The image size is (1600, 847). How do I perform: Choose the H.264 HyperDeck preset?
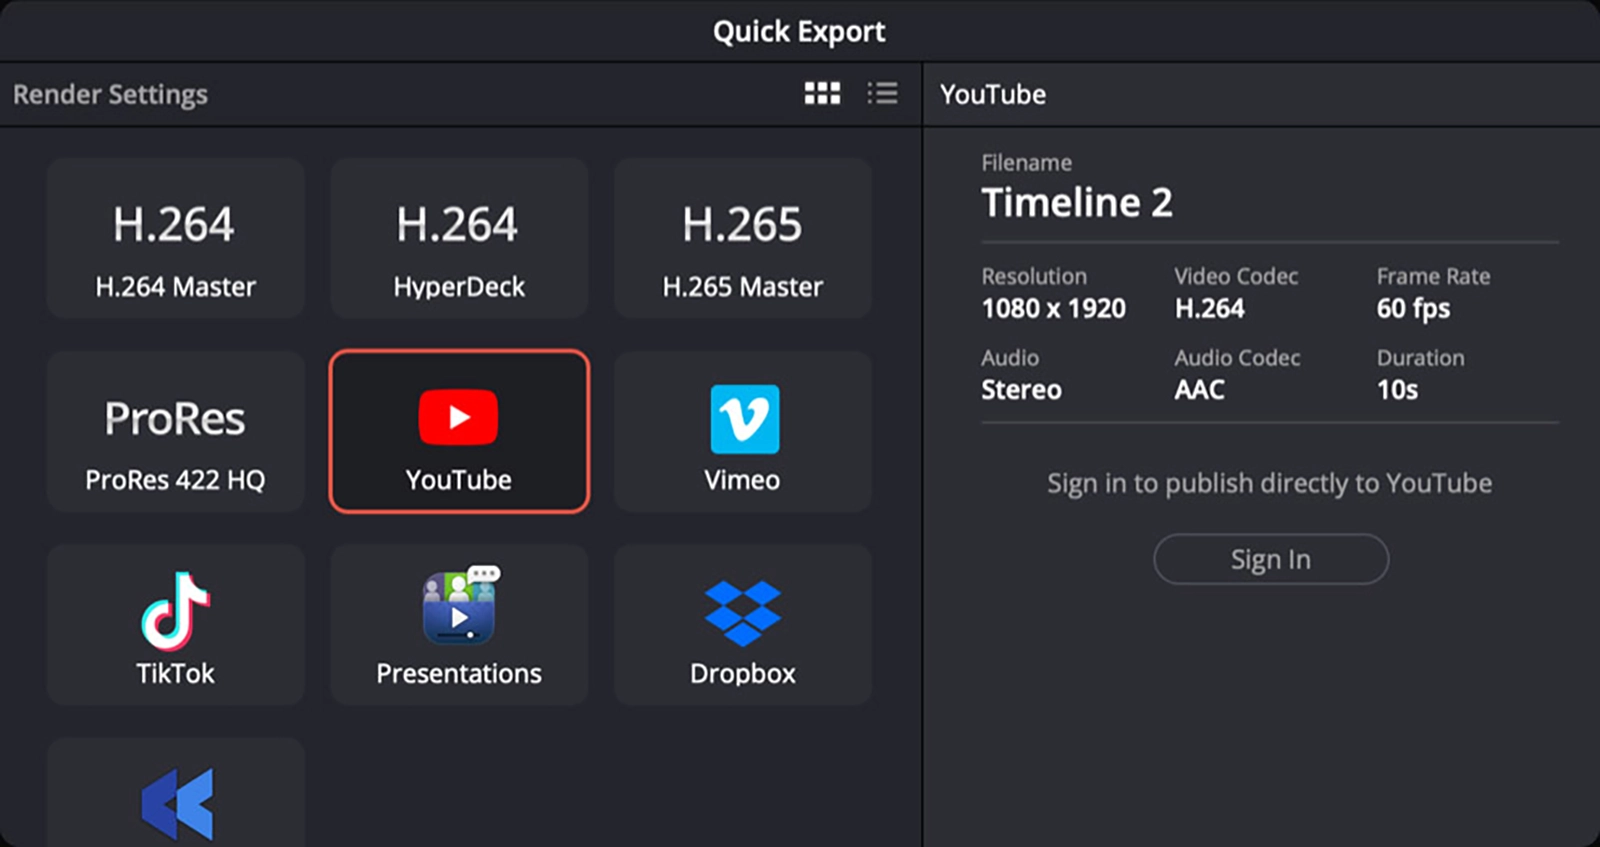point(459,239)
